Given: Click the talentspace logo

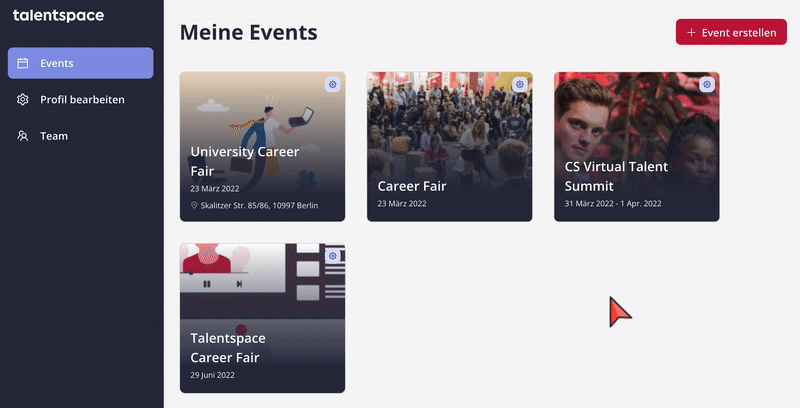Looking at the screenshot, I should coord(58,16).
